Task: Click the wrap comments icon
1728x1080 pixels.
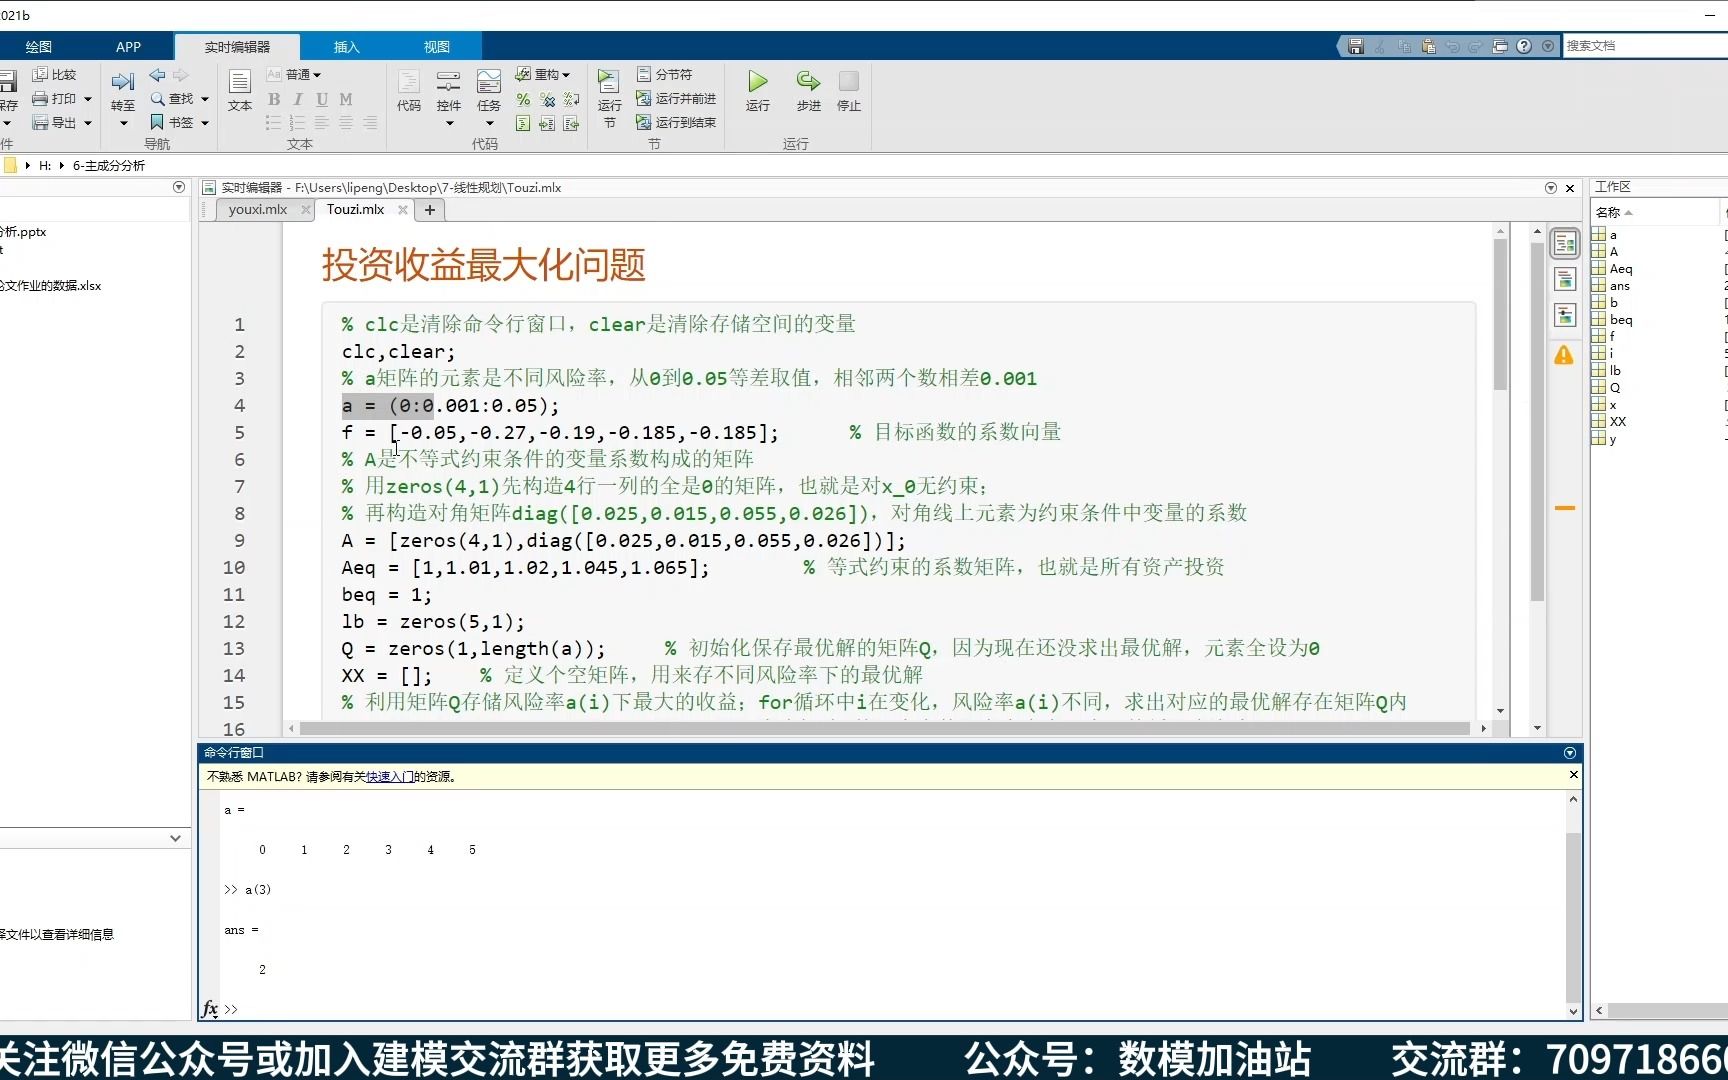Action: (x=571, y=99)
